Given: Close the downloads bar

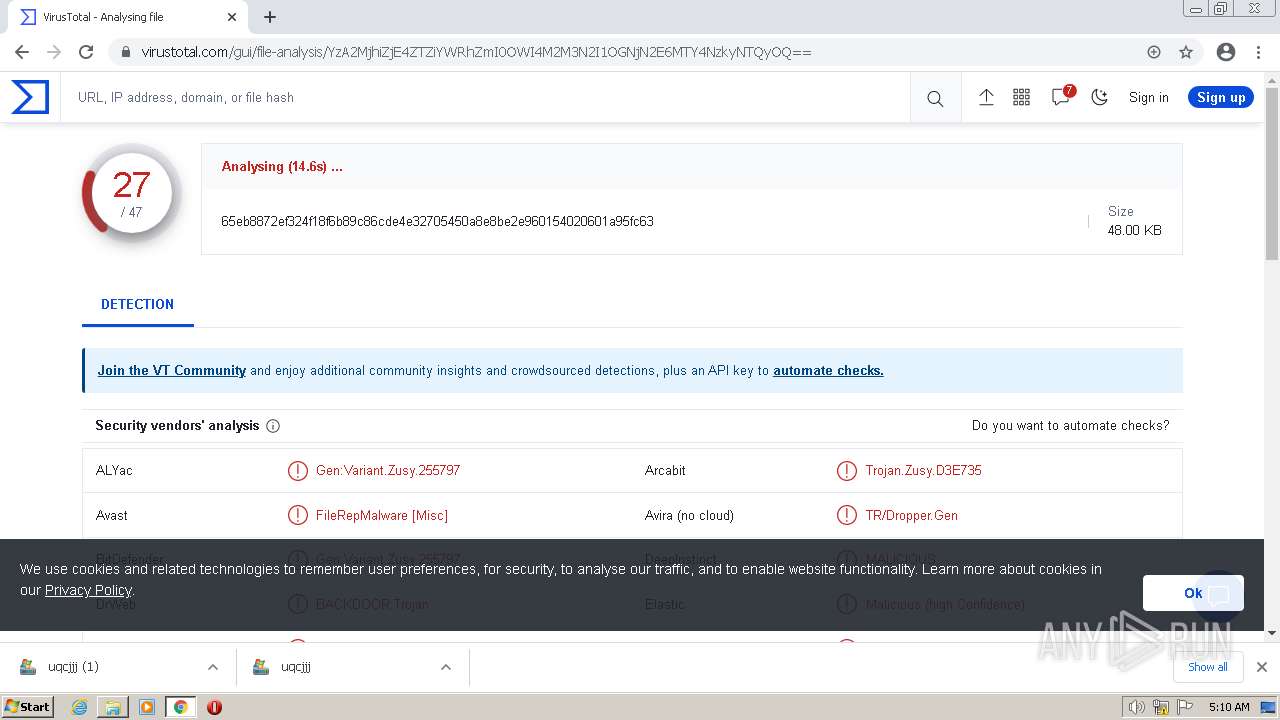Looking at the screenshot, I should coord(1262,667).
